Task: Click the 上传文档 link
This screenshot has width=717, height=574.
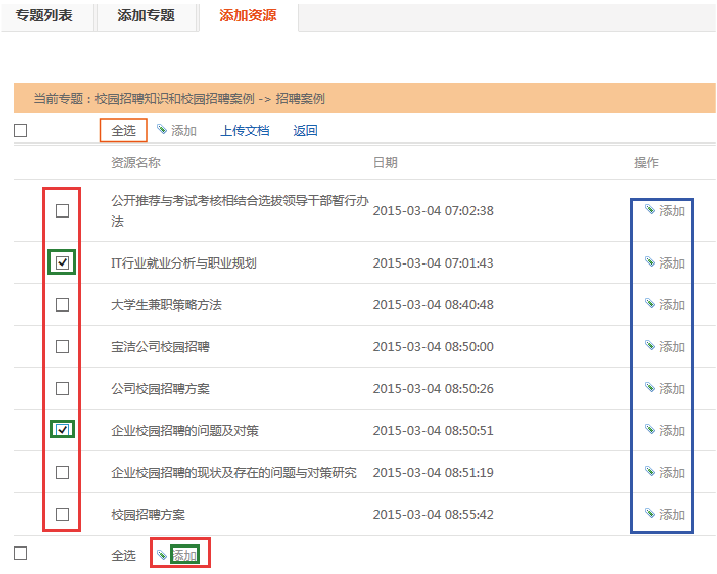Action: 245,130
